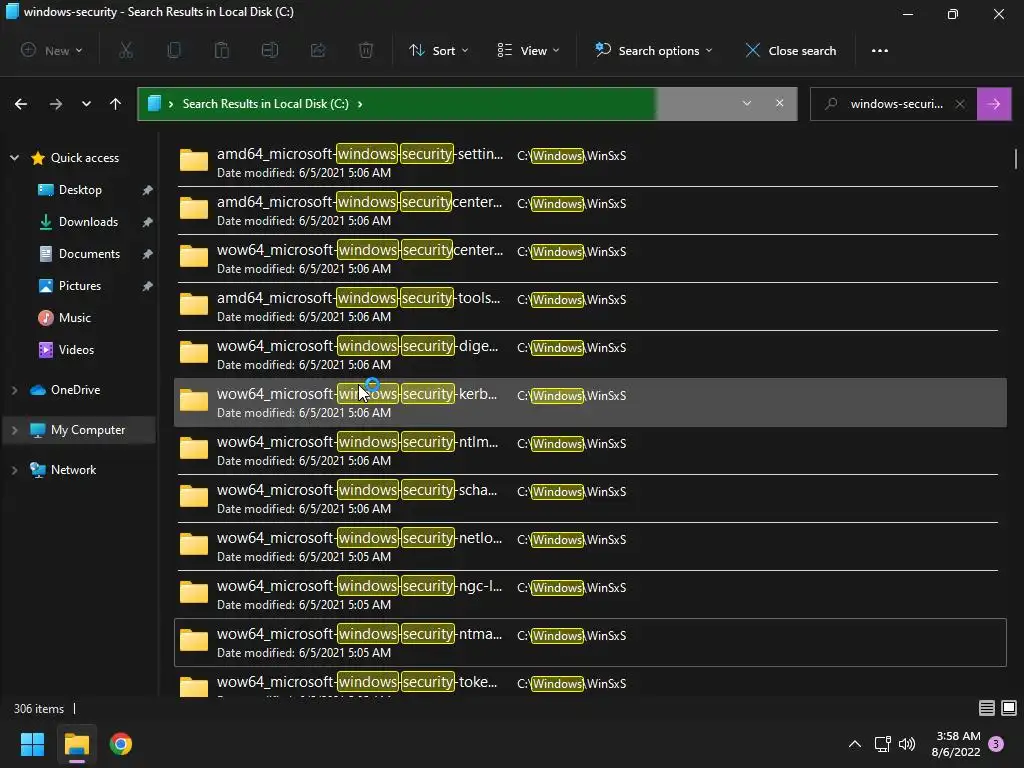Stop loading in the address bar
The height and width of the screenshot is (768, 1024).
[x=780, y=103]
